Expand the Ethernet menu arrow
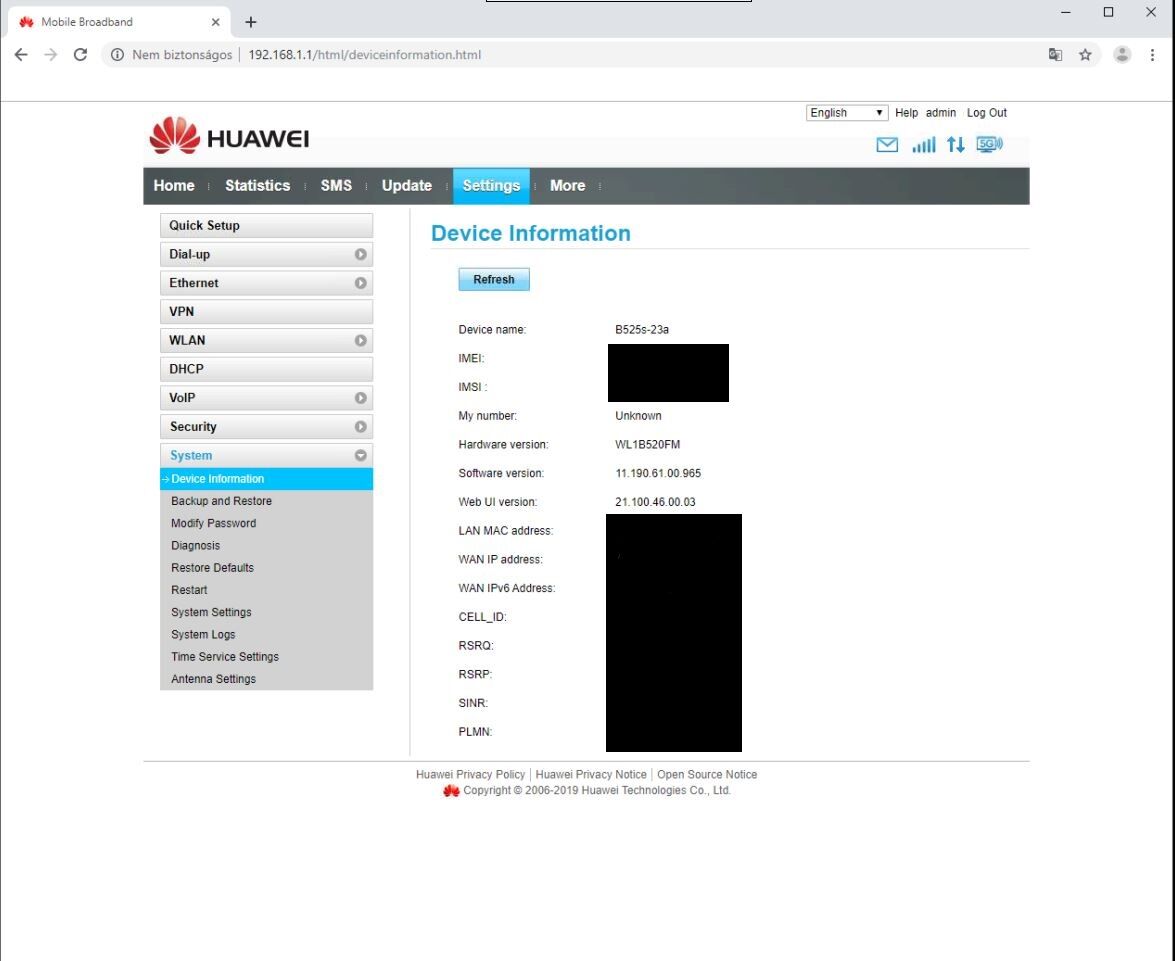 [360, 283]
